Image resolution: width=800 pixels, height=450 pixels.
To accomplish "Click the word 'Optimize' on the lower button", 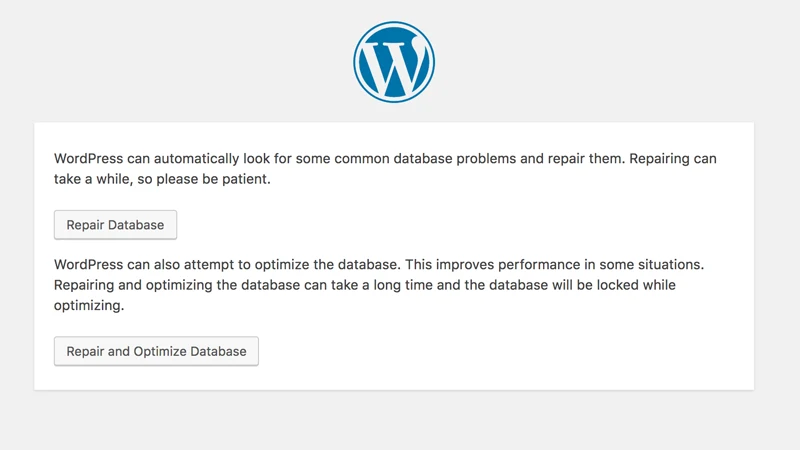I will pyautogui.click(x=160, y=352).
